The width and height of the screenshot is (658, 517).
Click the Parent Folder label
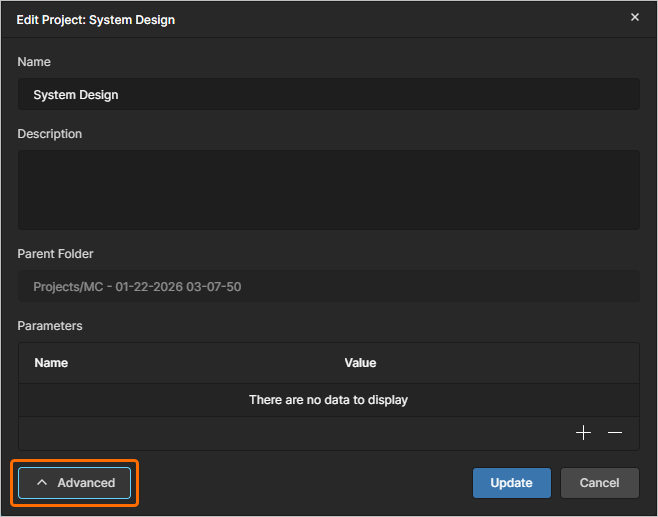(x=55, y=254)
